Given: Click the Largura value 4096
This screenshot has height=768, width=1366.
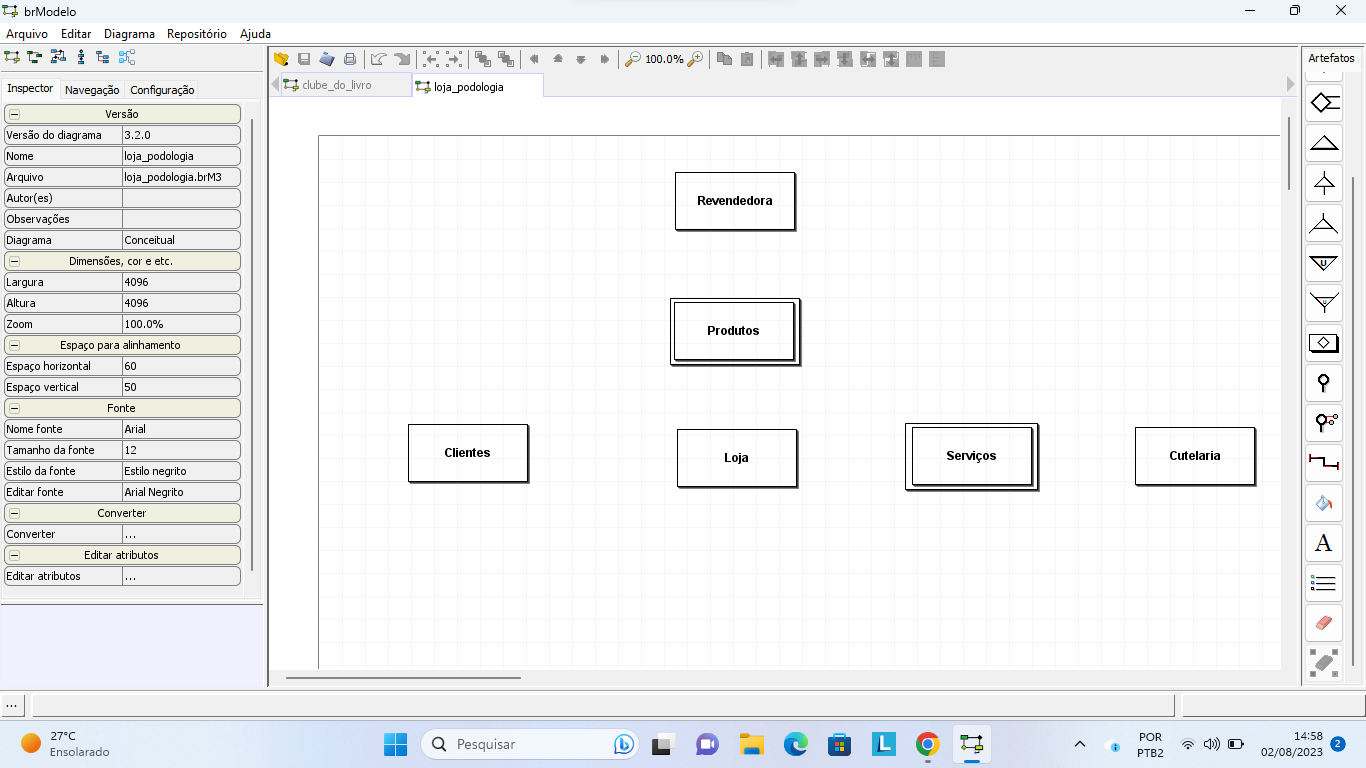Looking at the screenshot, I should [181, 282].
